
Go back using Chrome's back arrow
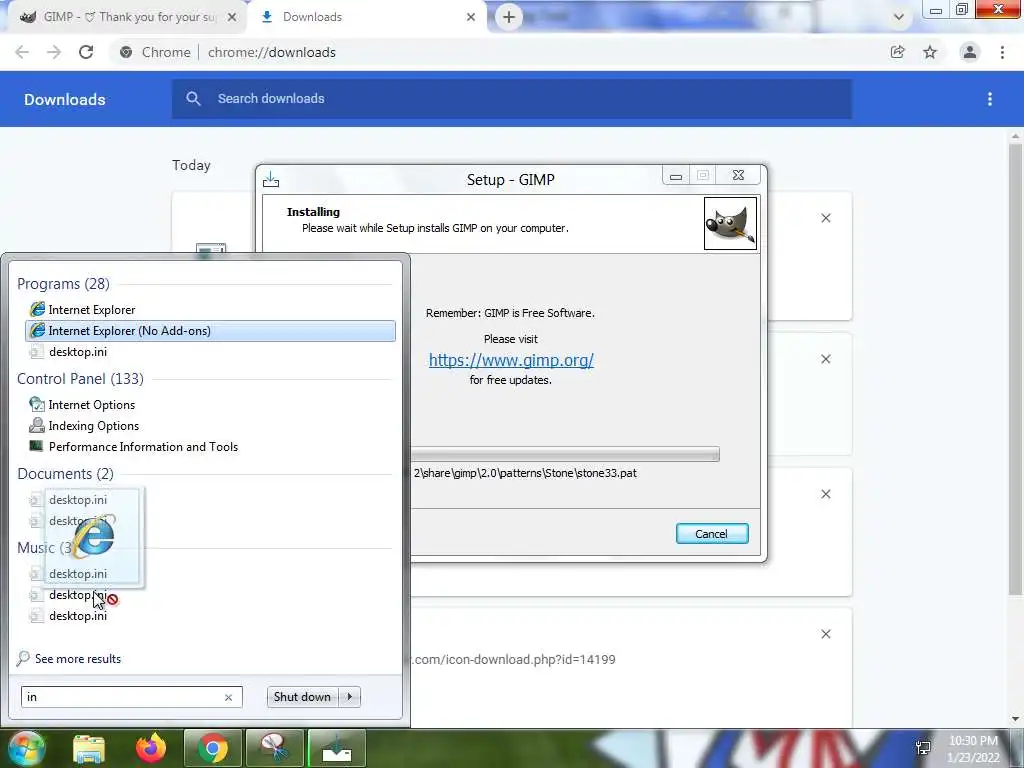pyautogui.click(x=22, y=52)
